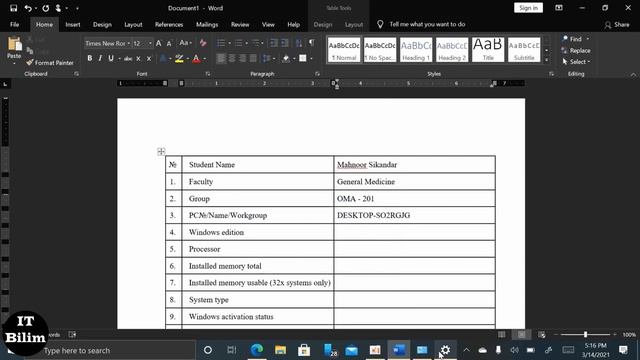The width and height of the screenshot is (640, 360).
Task: Expand the Styles gallery more arrow
Action: click(546, 60)
